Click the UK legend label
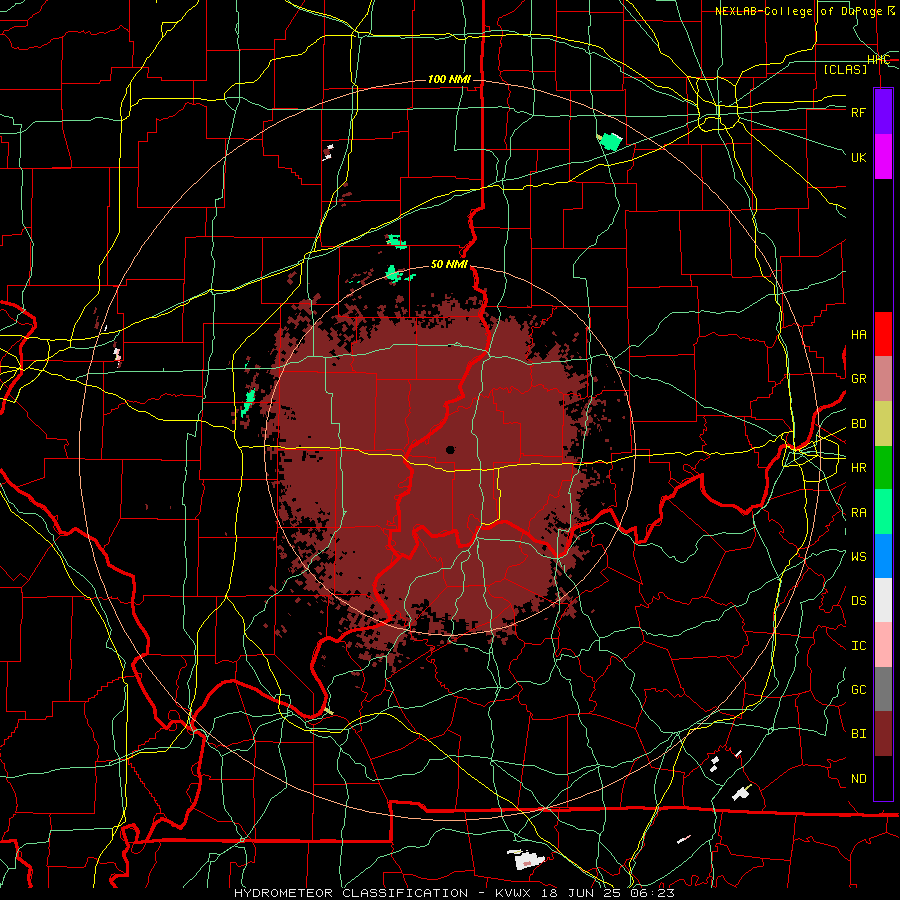The height and width of the screenshot is (900, 900). click(x=858, y=157)
